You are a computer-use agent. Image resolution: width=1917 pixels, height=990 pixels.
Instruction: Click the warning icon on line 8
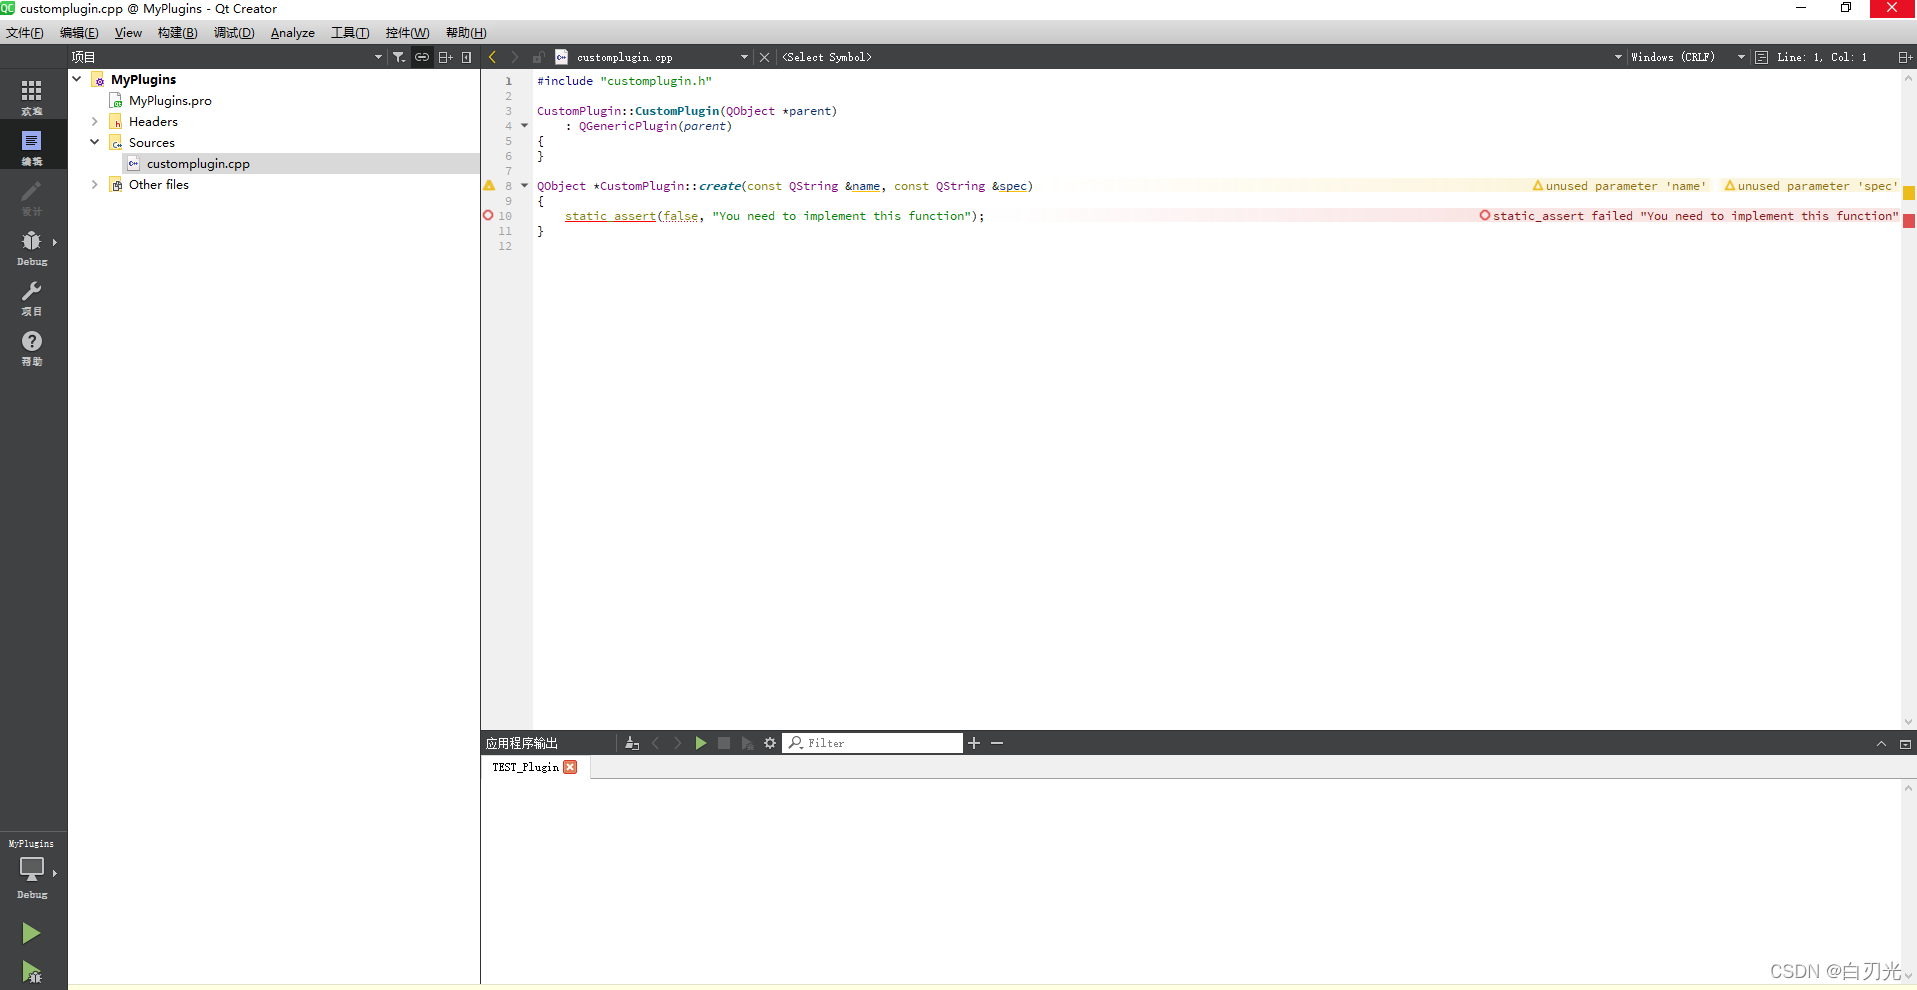(489, 185)
